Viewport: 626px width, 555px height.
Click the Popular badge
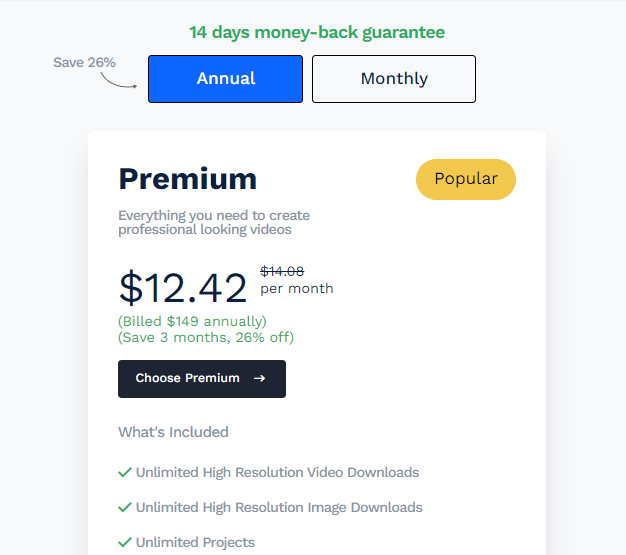pyautogui.click(x=466, y=179)
